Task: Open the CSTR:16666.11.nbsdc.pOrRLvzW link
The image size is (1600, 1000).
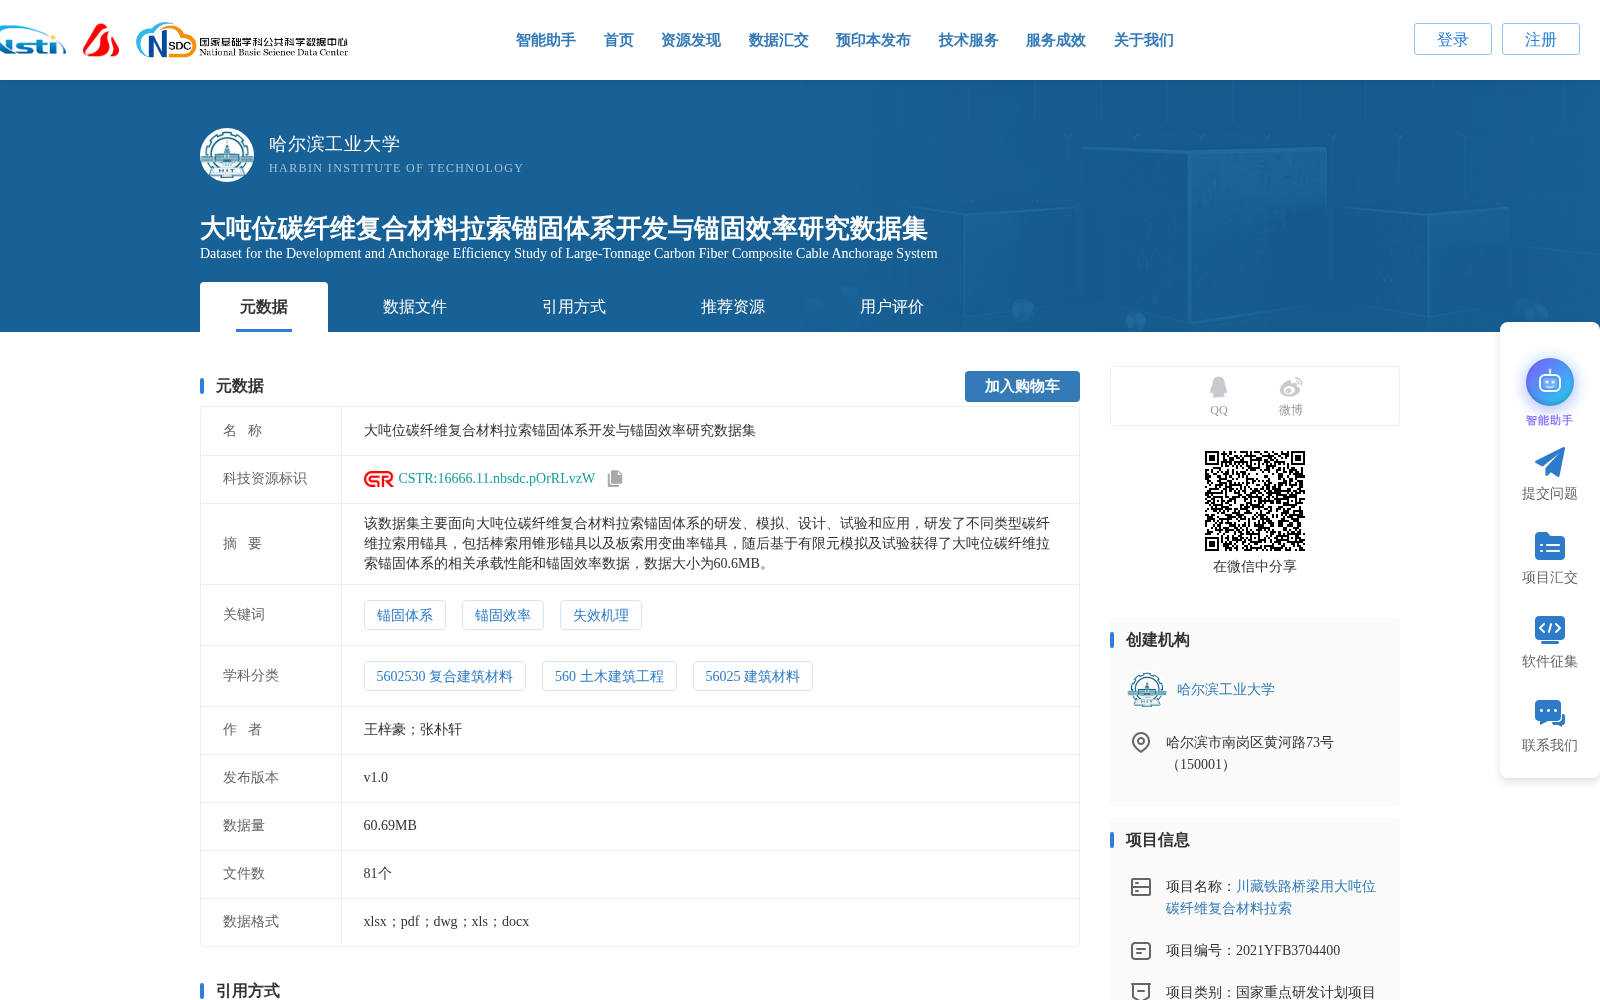Action: click(496, 479)
